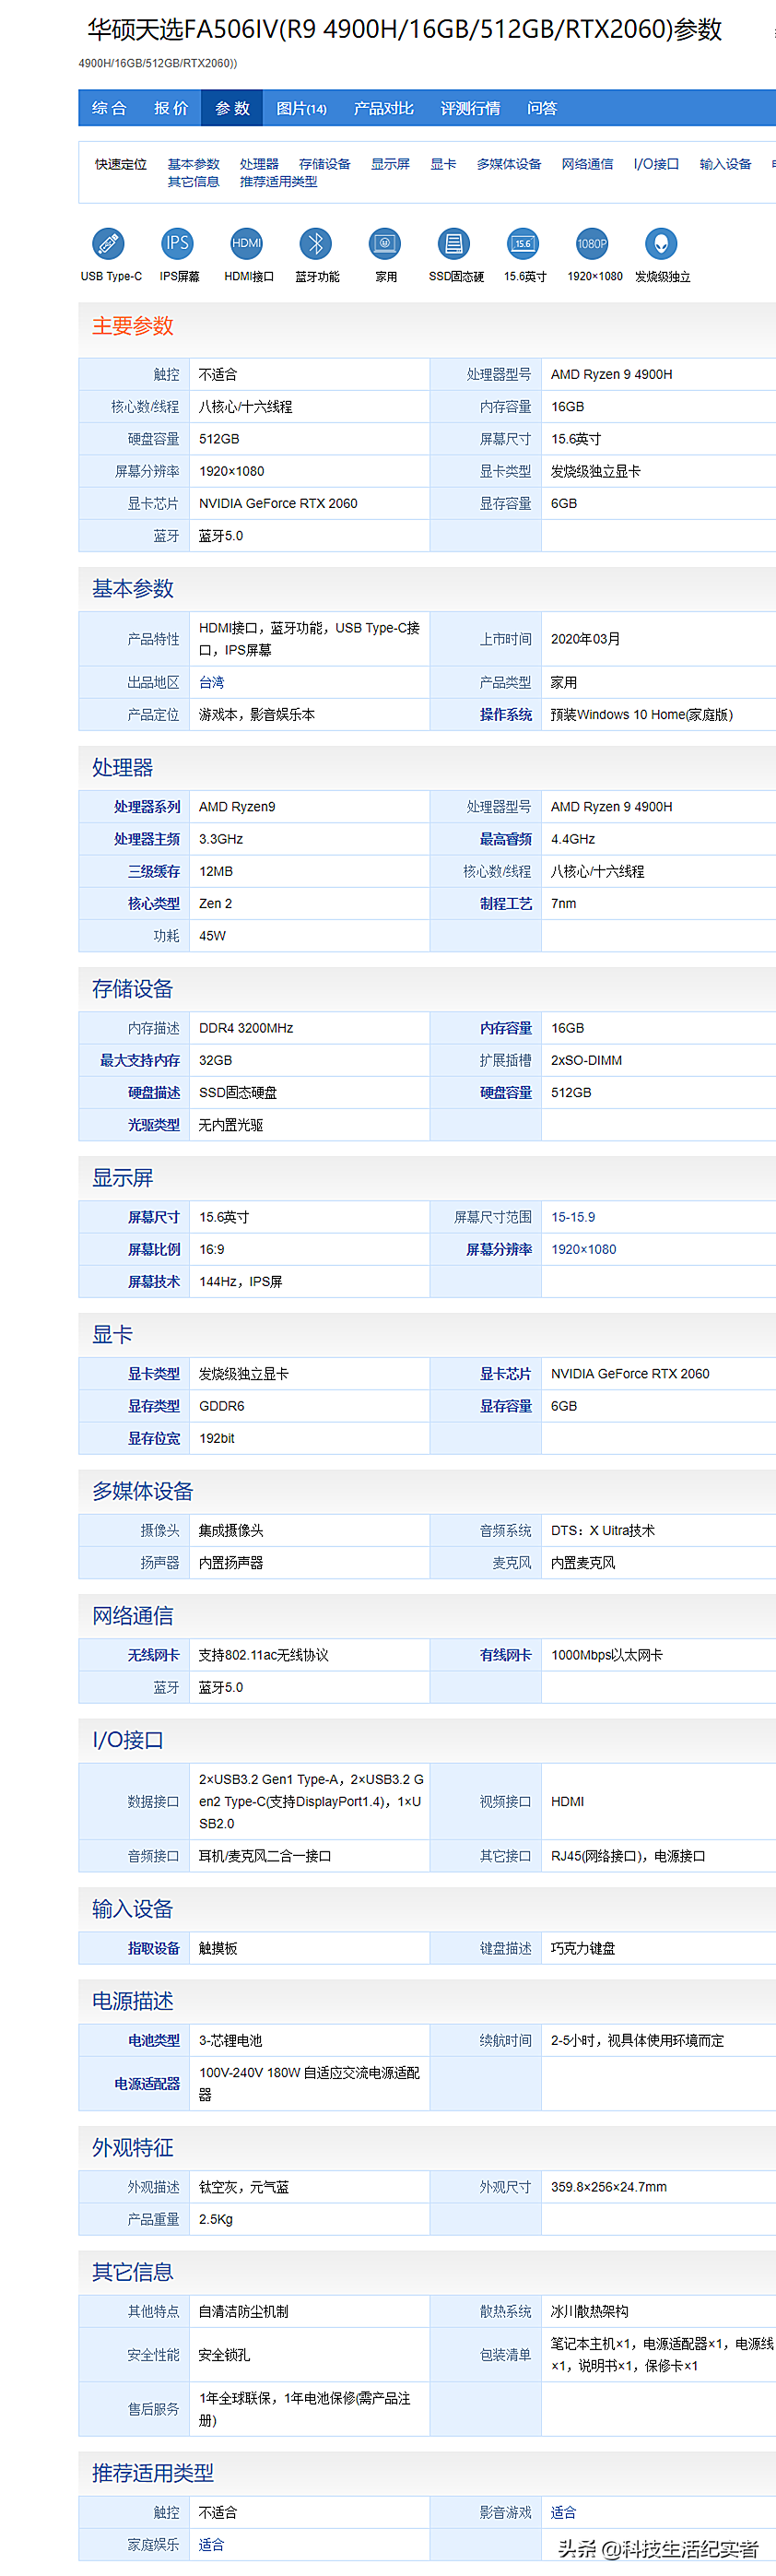Click the 三级缓存 label link
This screenshot has width=776, height=2576.
[153, 871]
